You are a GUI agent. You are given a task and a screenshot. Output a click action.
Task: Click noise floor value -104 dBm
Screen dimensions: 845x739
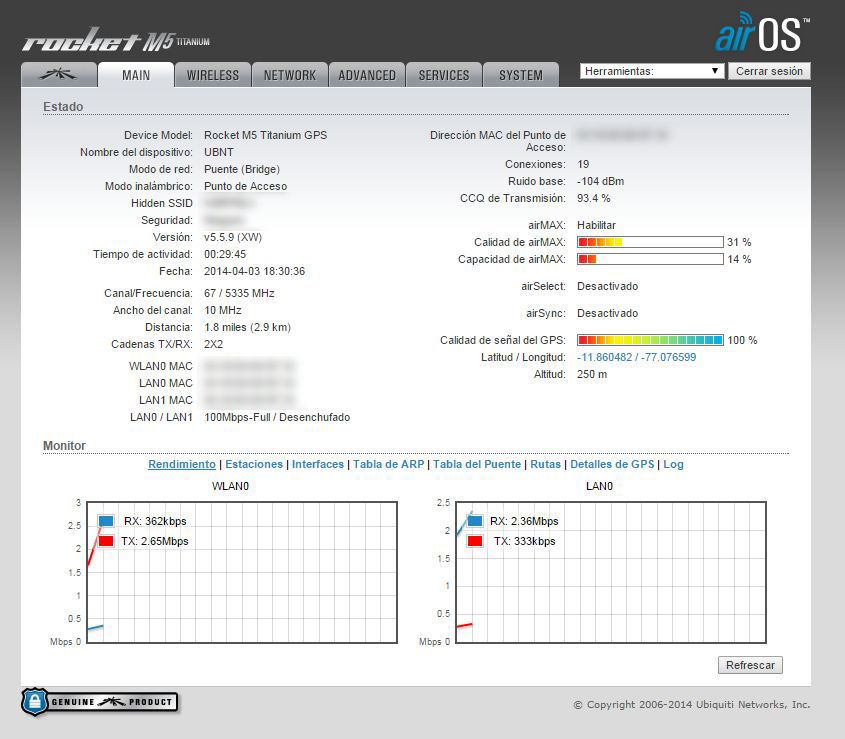click(600, 181)
